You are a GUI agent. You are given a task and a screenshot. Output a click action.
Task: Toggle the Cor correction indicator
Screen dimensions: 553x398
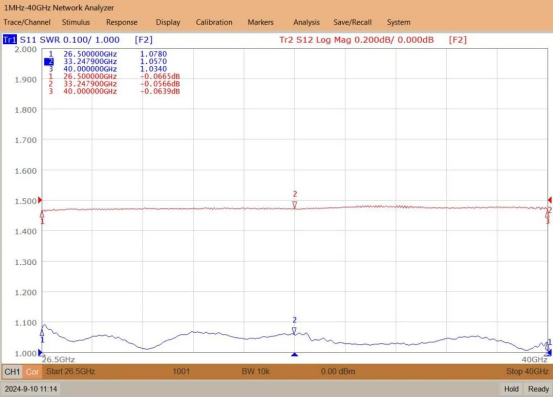32,372
